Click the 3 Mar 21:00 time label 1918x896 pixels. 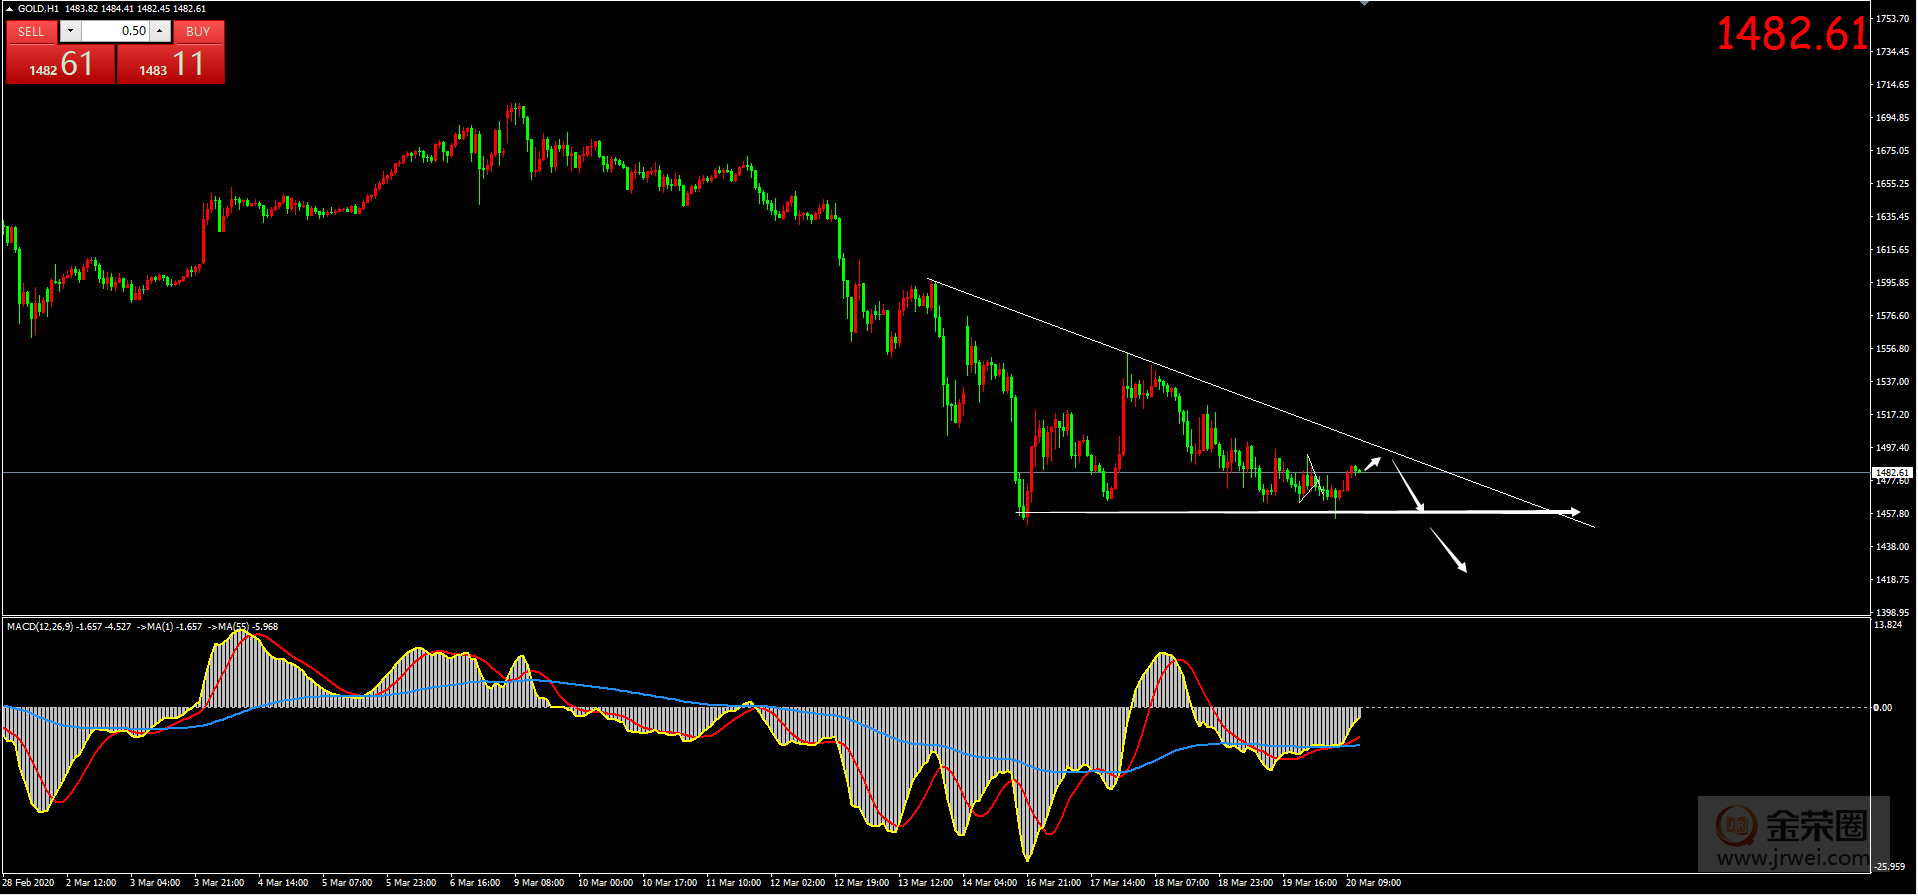[219, 883]
